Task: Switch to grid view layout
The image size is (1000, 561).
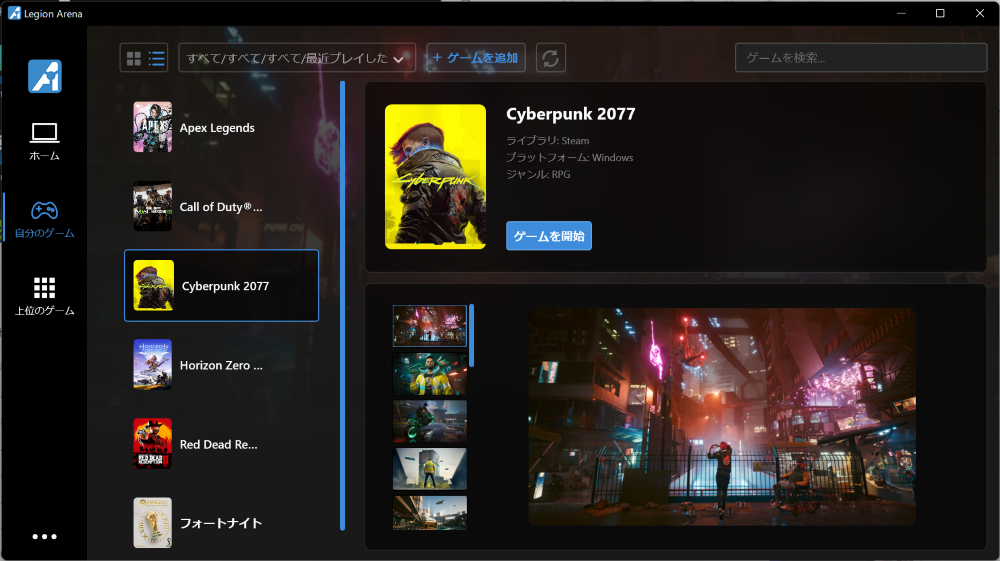Action: 134,59
